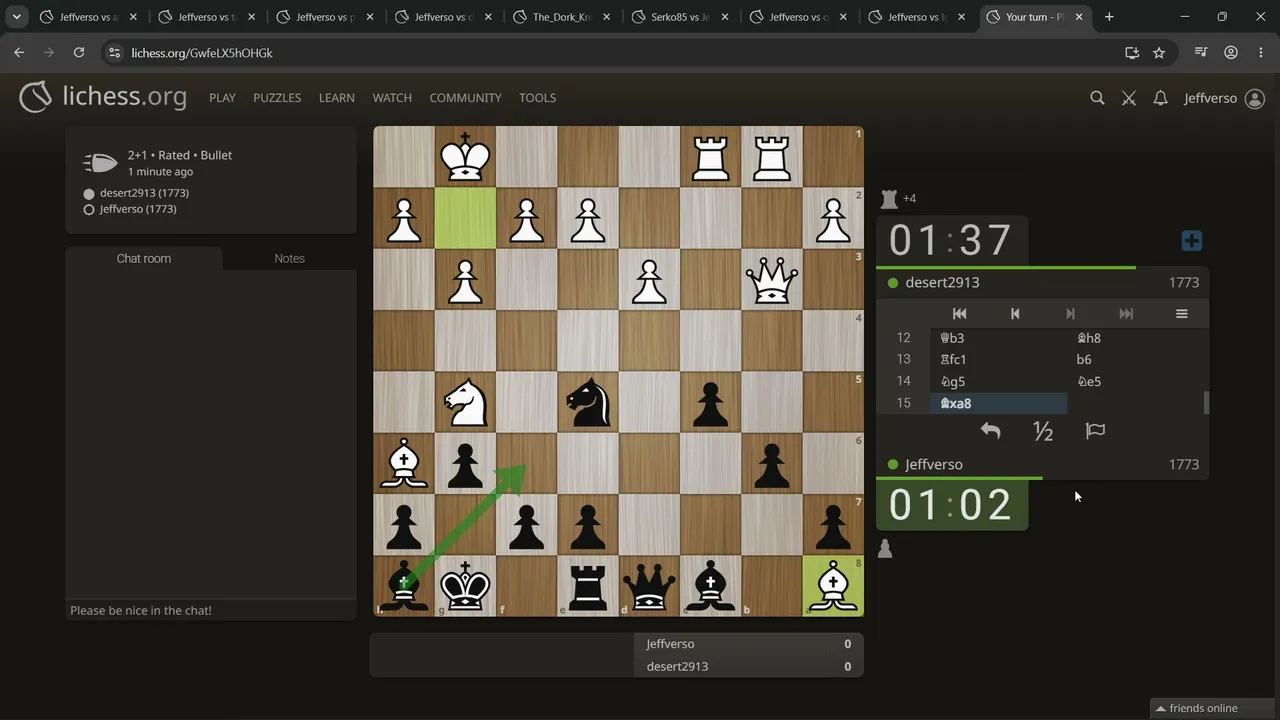This screenshot has width=1280, height=720.
Task: Click the white queen on the board
Action: (x=772, y=279)
